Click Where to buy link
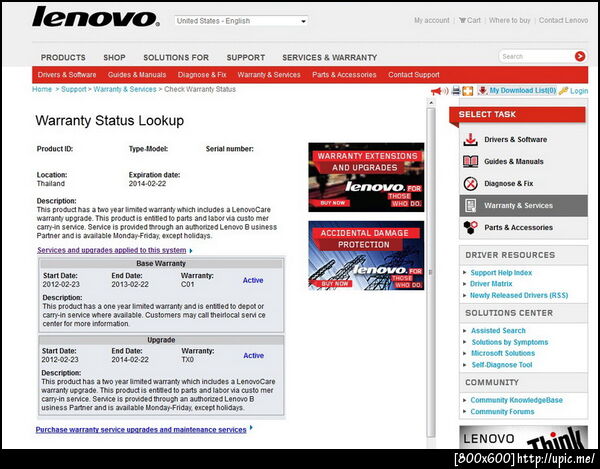This screenshot has width=600, height=469. coord(510,20)
